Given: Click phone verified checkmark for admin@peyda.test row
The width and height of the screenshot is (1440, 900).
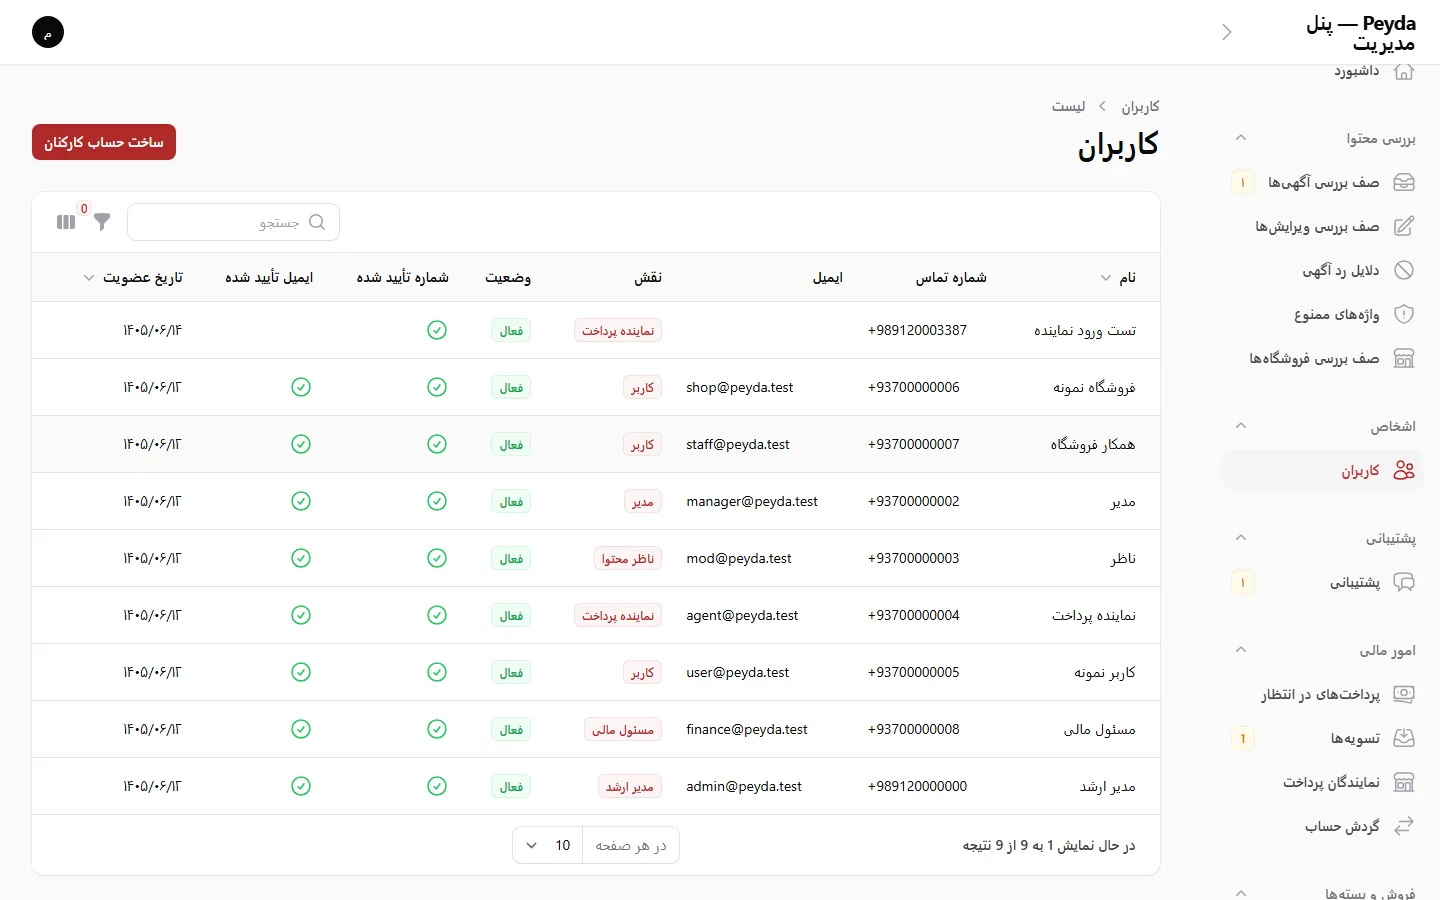Looking at the screenshot, I should [437, 786].
